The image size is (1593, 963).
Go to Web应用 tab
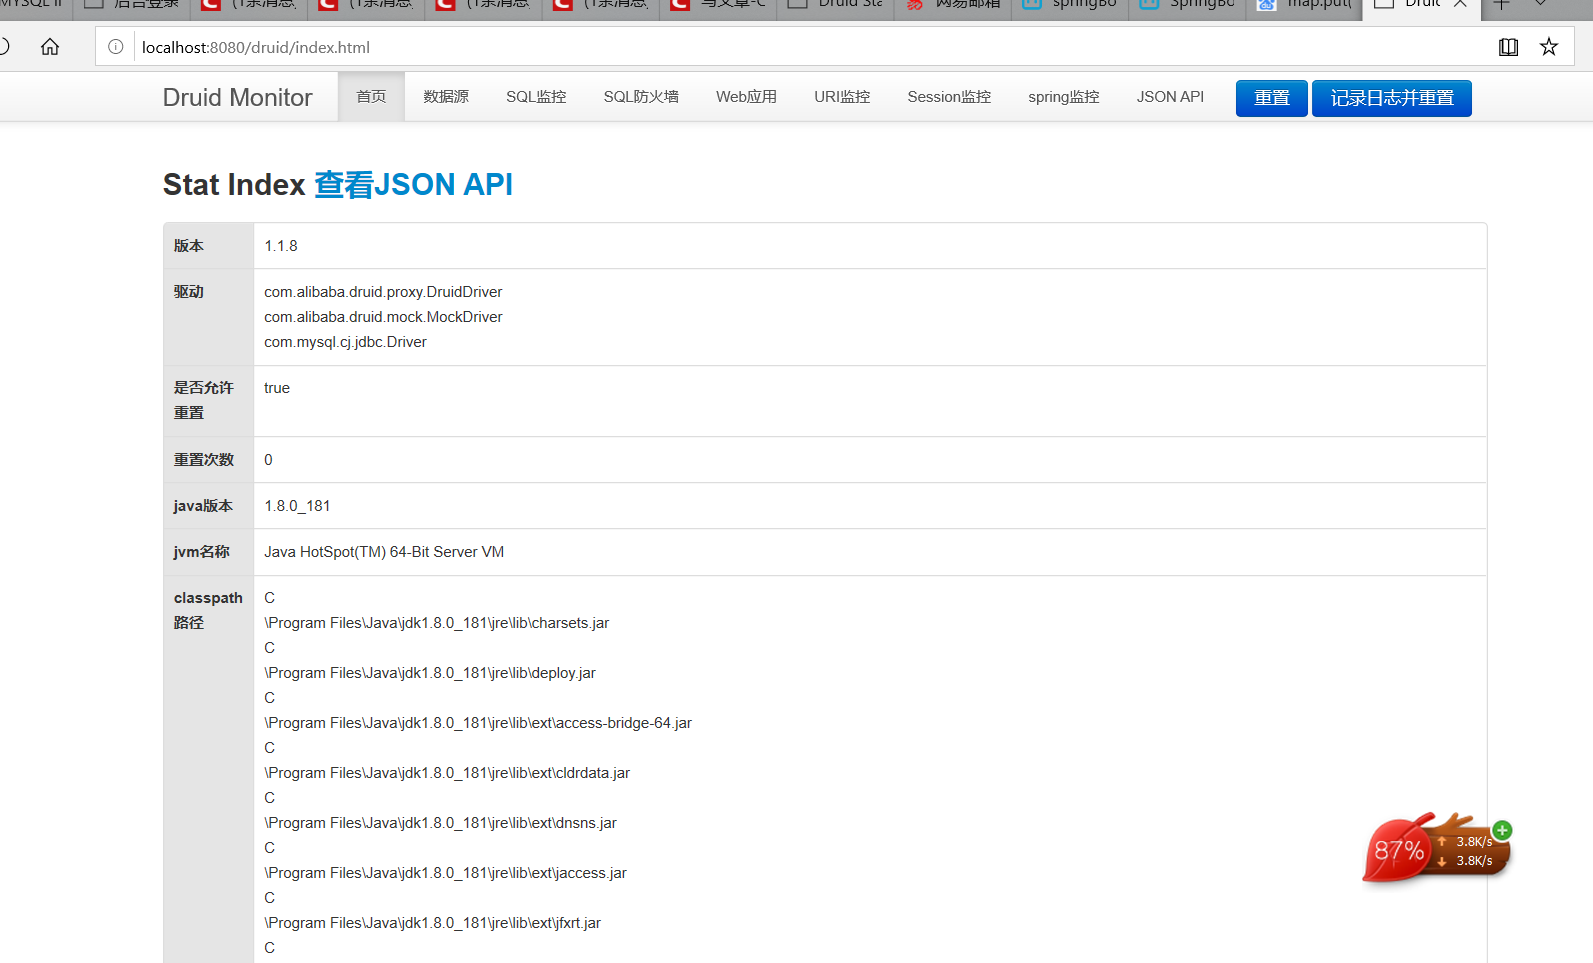[x=746, y=97]
